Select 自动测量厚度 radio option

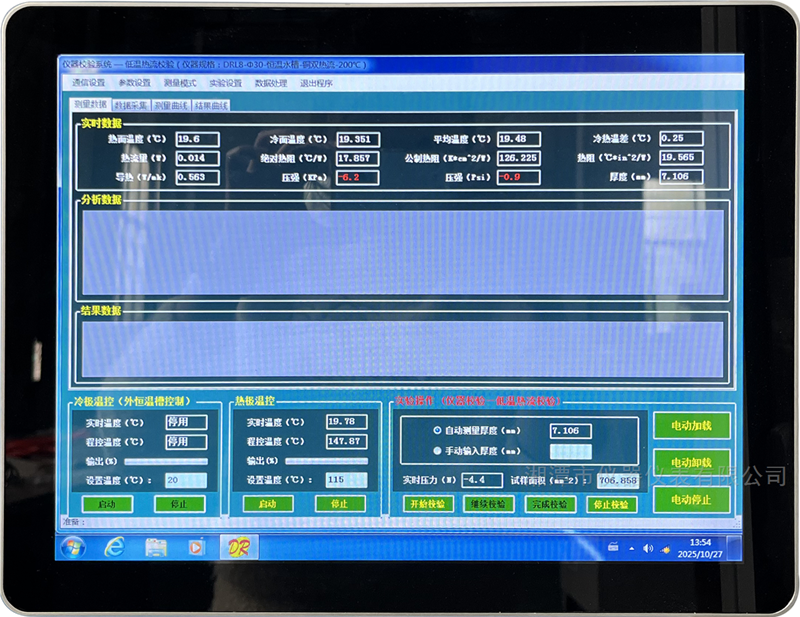point(437,431)
